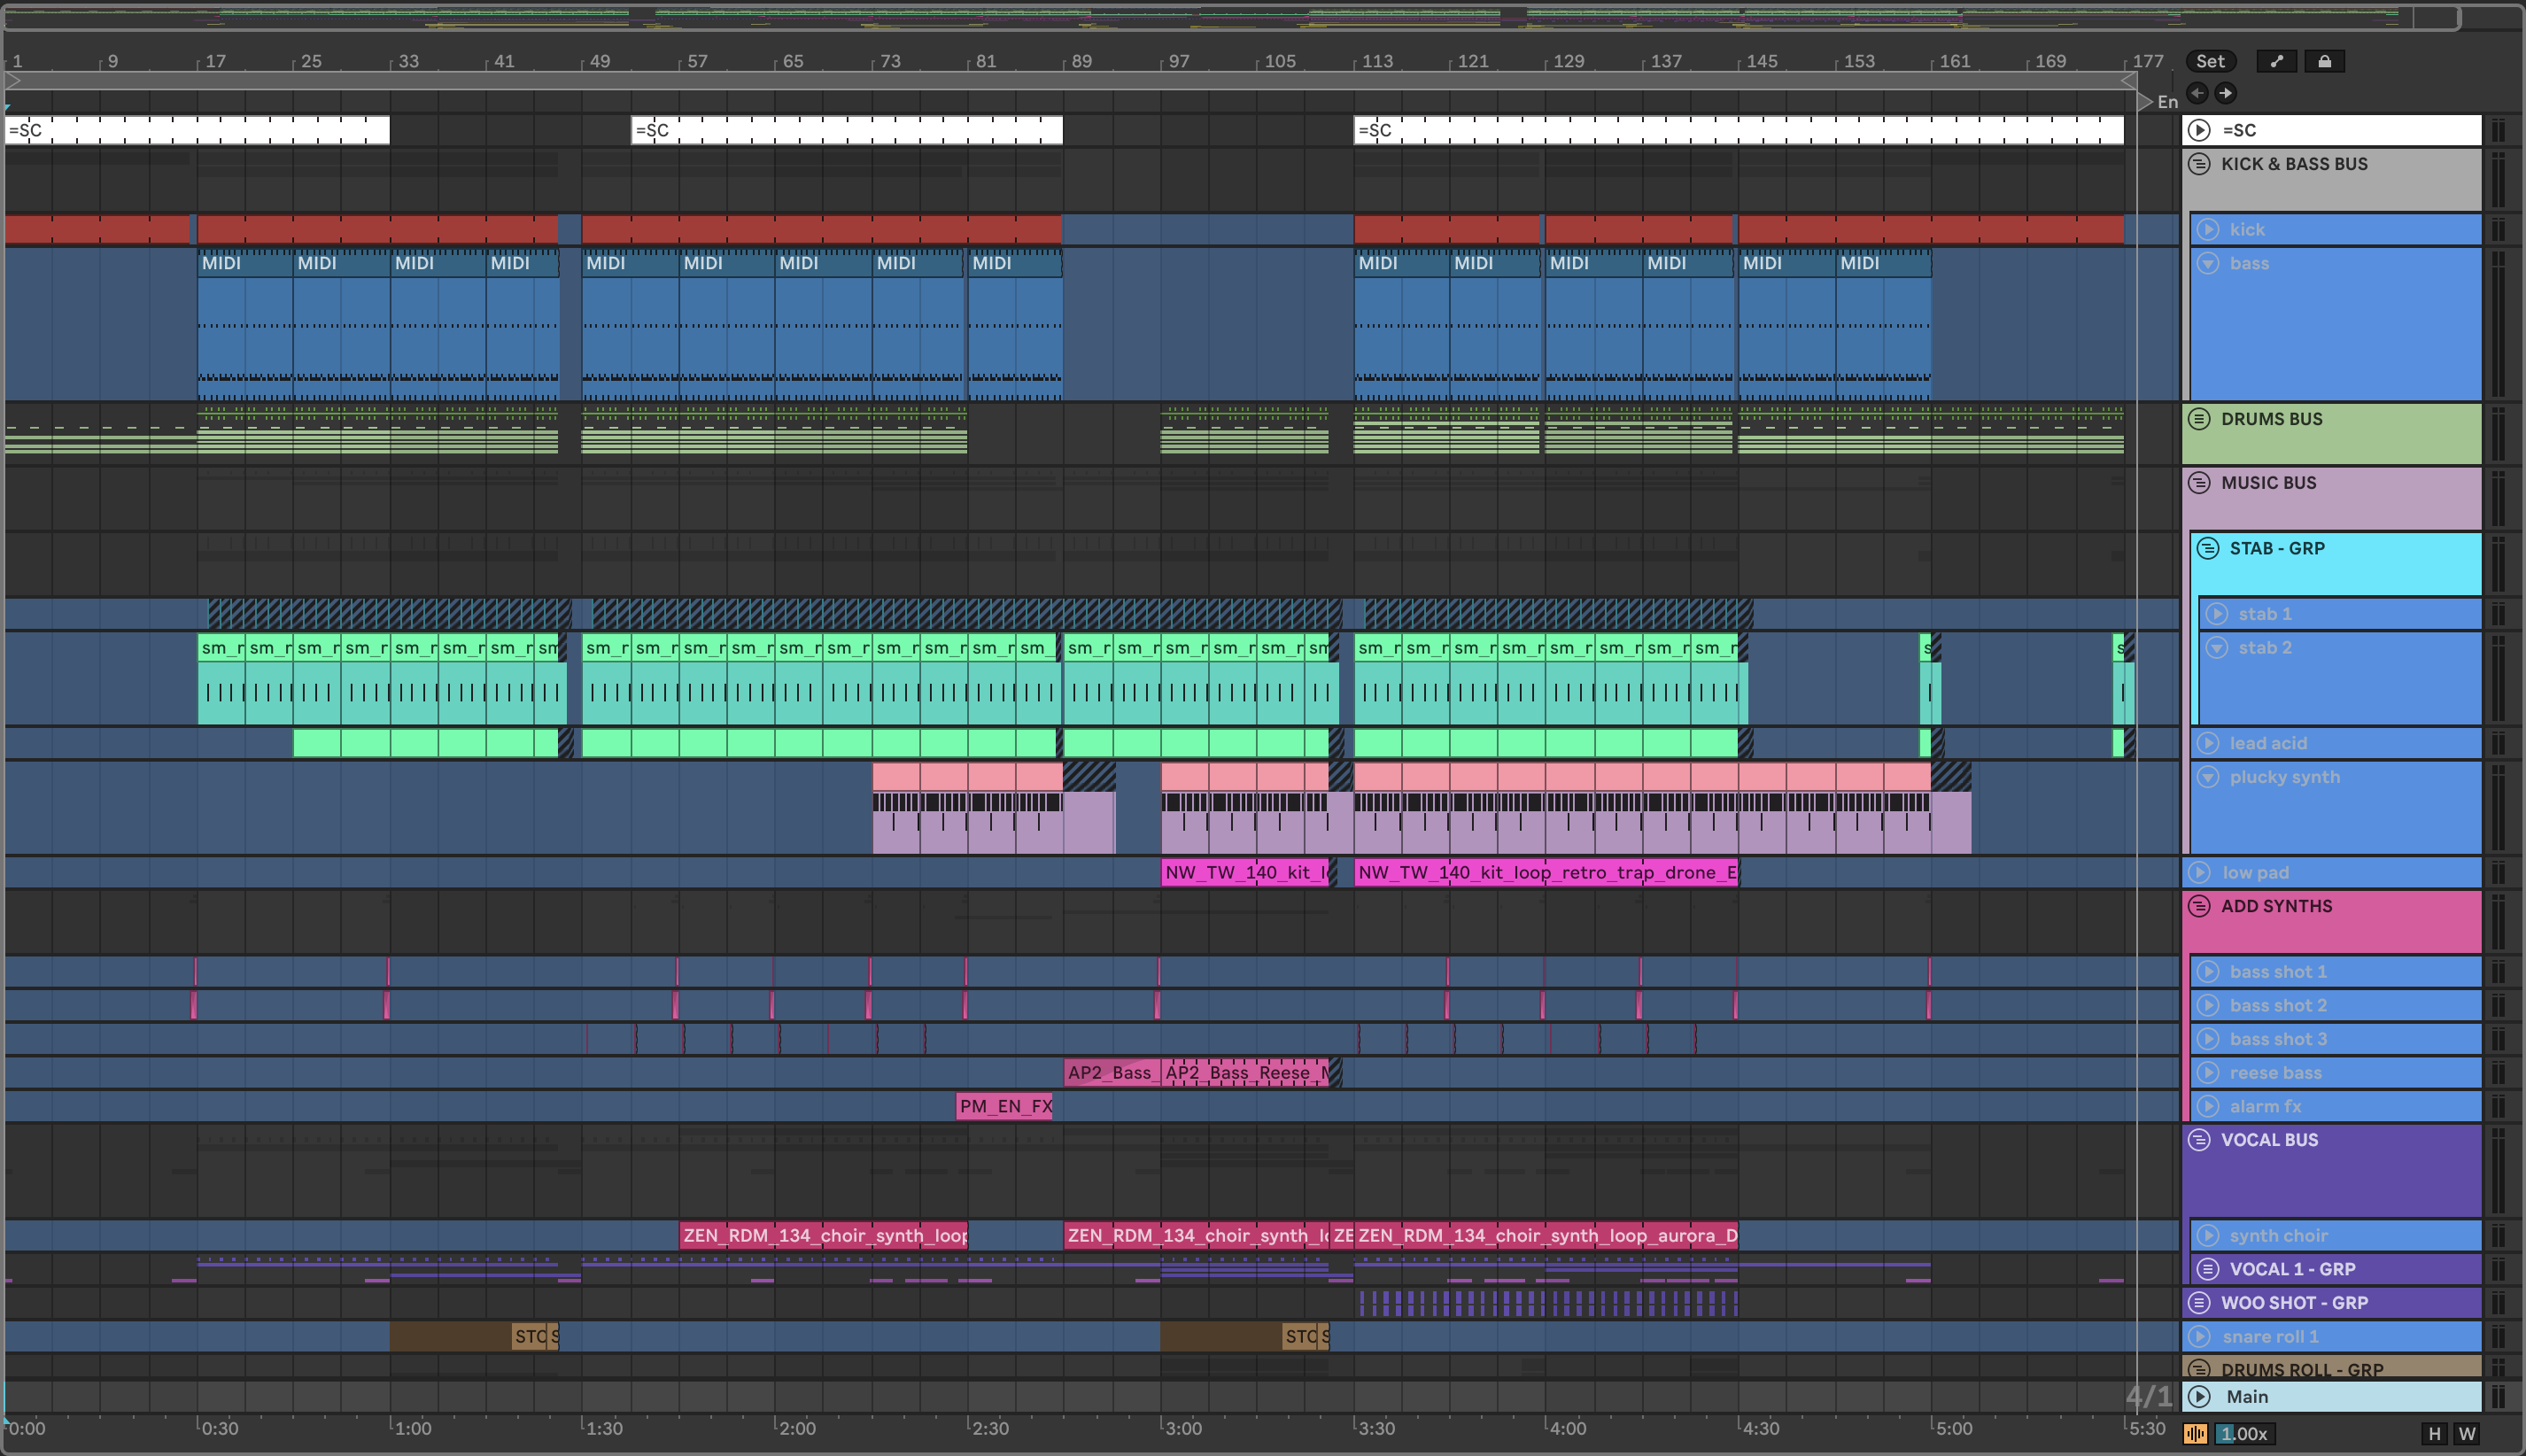Toggle the W width optimize button
The width and height of the screenshot is (2526, 1456).
point(2467,1433)
